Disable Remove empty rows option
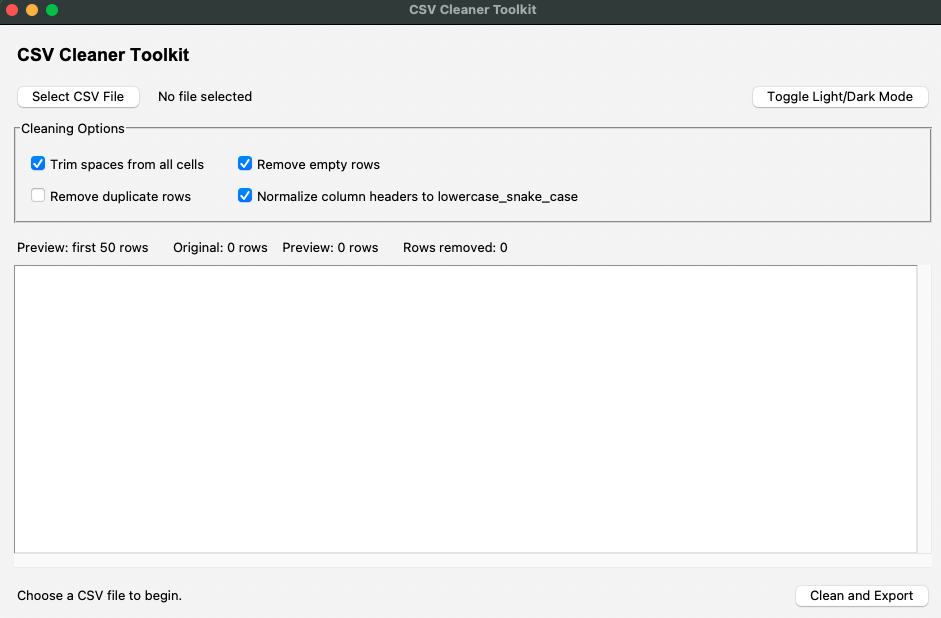 coord(245,164)
